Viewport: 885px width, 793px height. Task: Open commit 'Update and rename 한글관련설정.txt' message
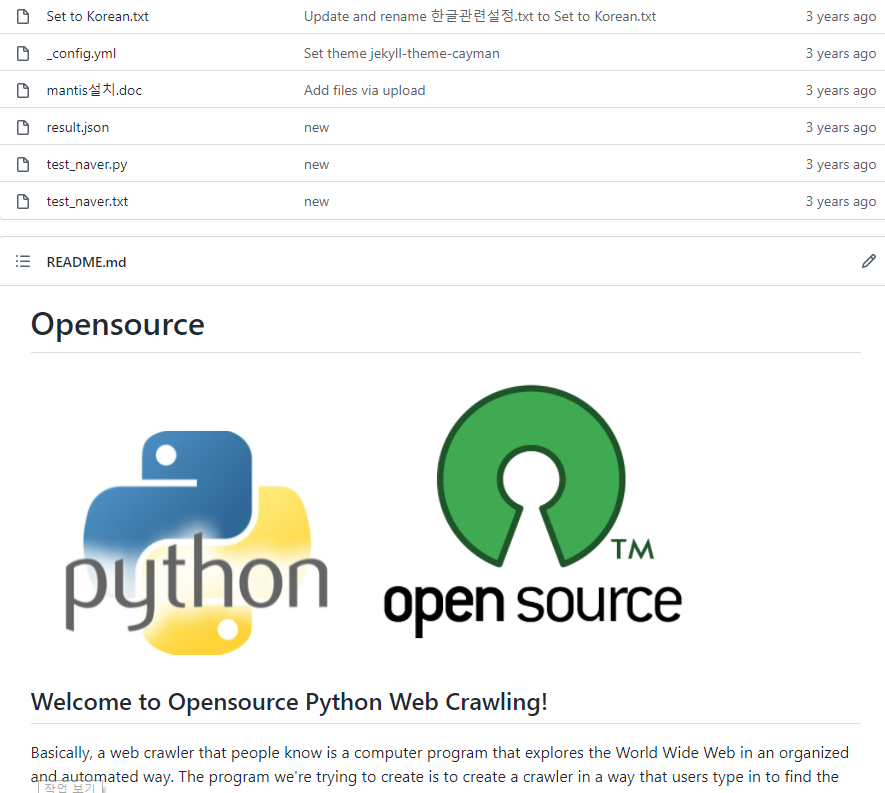pos(480,16)
